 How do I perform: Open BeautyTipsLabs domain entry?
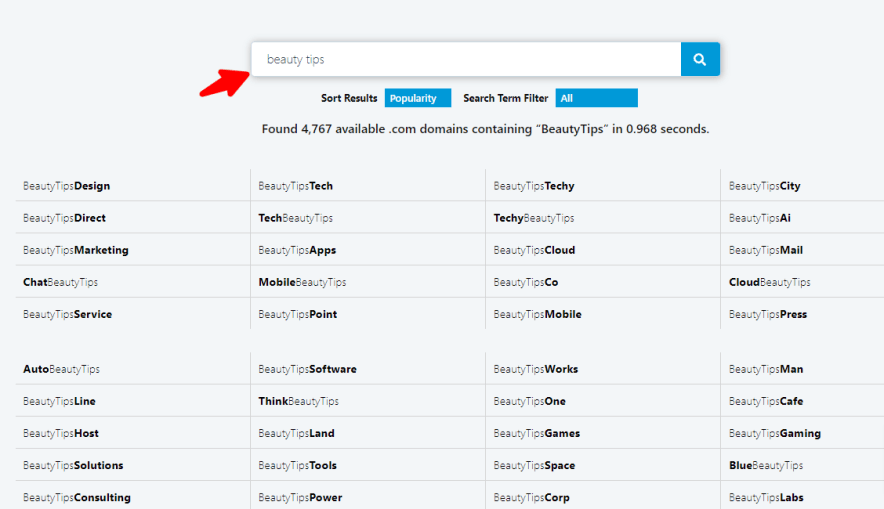coord(766,498)
